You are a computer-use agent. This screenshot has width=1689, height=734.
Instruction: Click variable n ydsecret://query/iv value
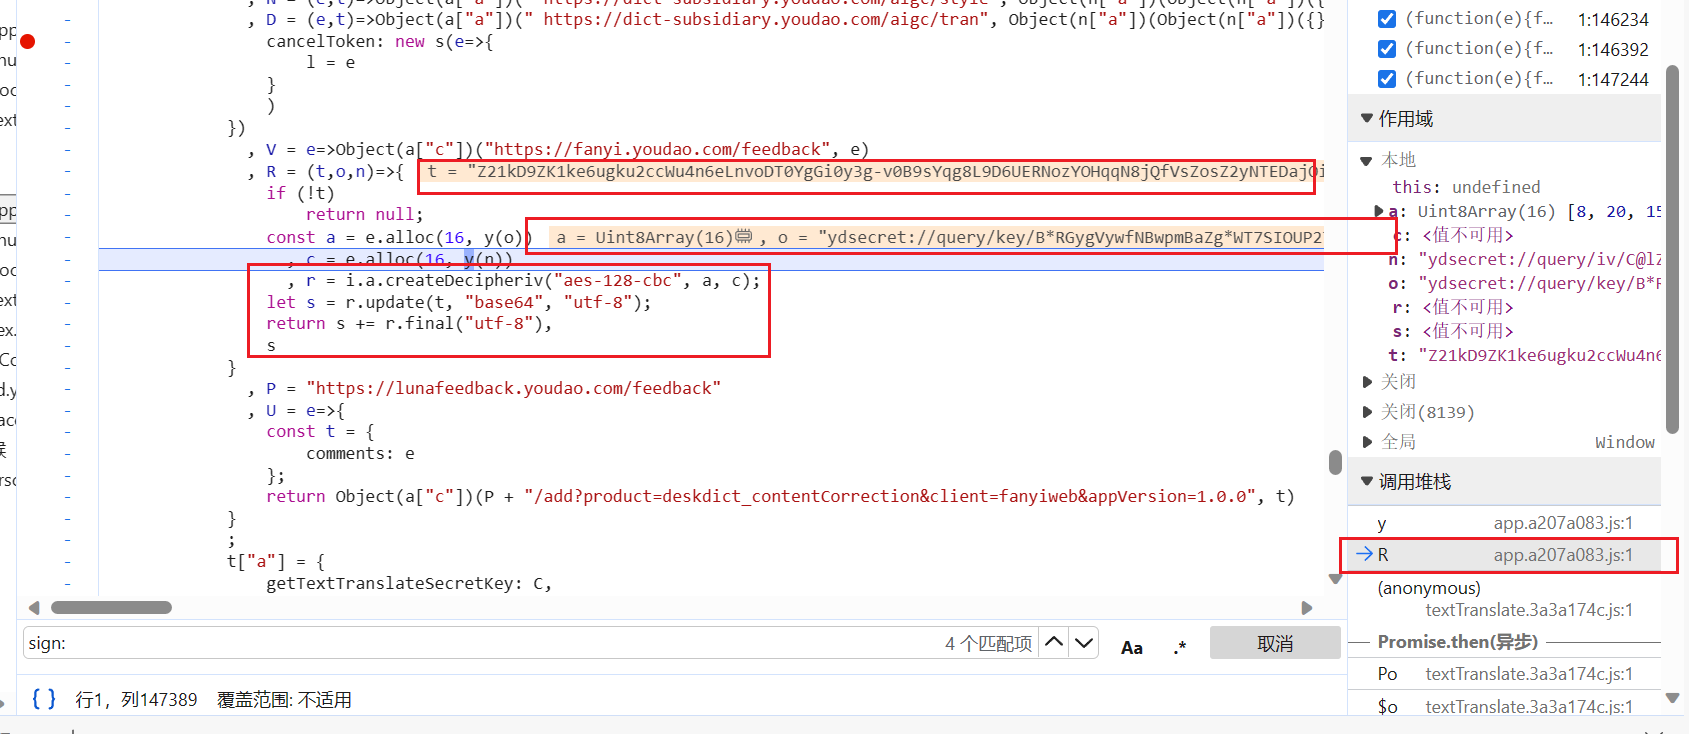[1539, 259]
